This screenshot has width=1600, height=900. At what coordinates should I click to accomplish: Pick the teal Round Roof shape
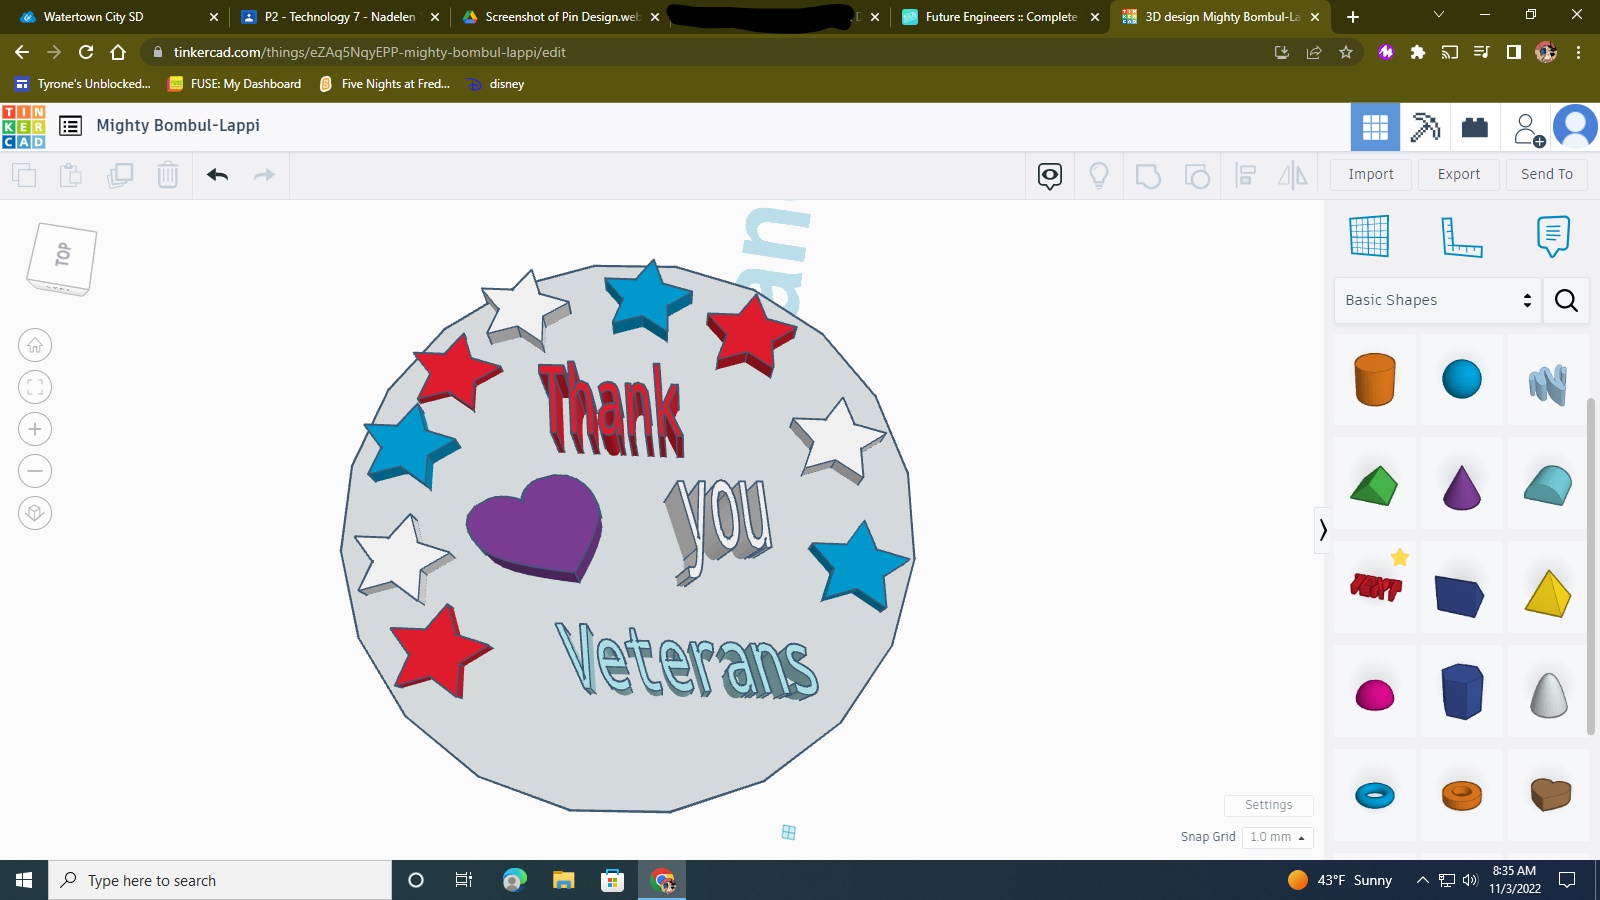1548,485
